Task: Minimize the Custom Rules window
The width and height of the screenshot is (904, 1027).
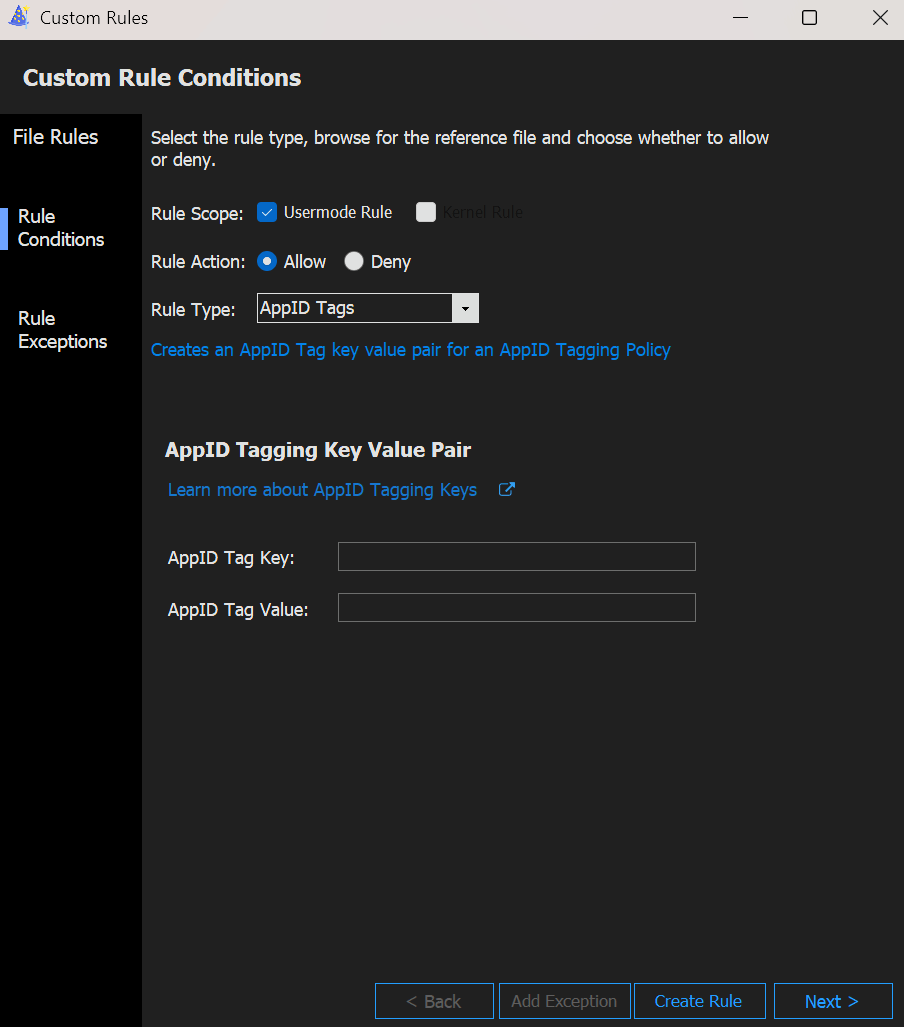Action: pos(740,18)
